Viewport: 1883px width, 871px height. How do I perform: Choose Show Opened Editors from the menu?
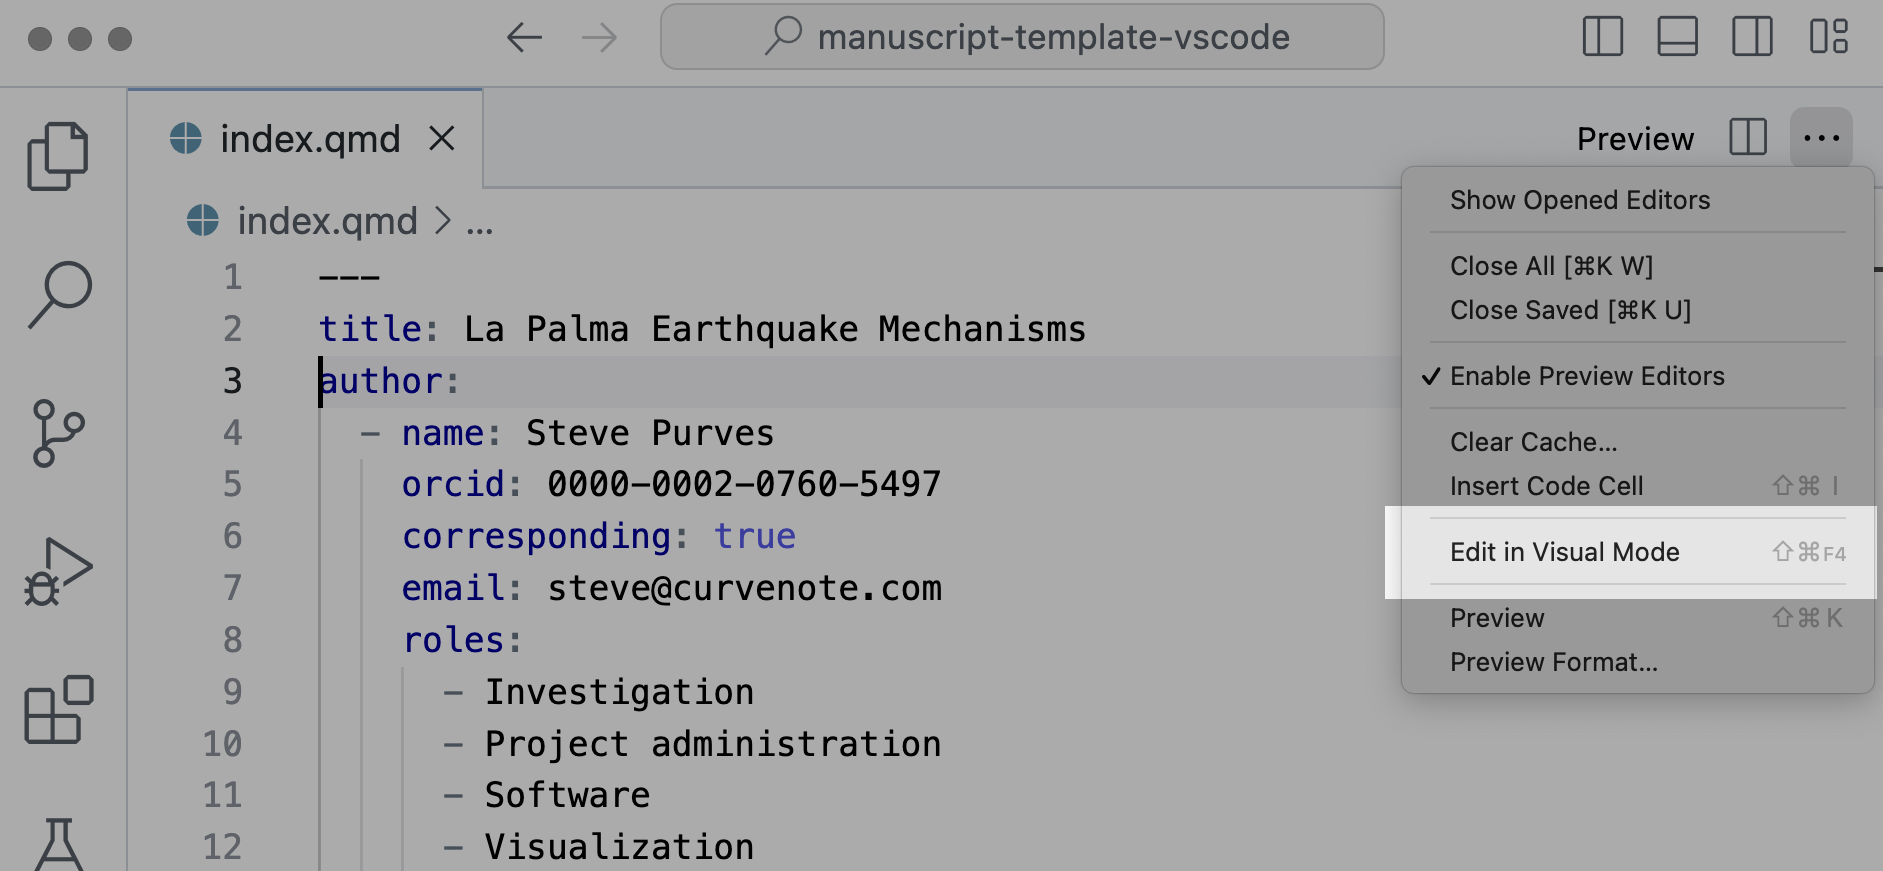1580,200
